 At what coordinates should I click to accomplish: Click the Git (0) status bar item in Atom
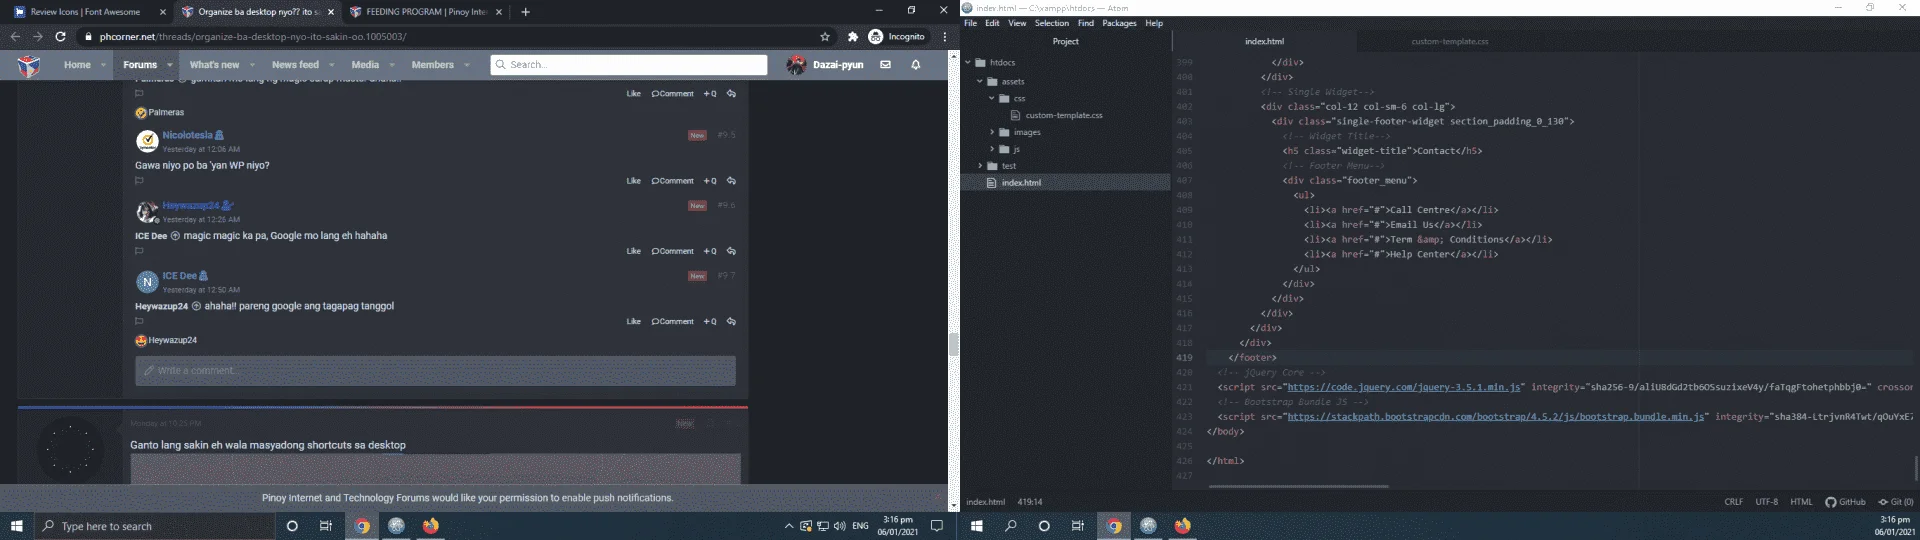(1895, 502)
